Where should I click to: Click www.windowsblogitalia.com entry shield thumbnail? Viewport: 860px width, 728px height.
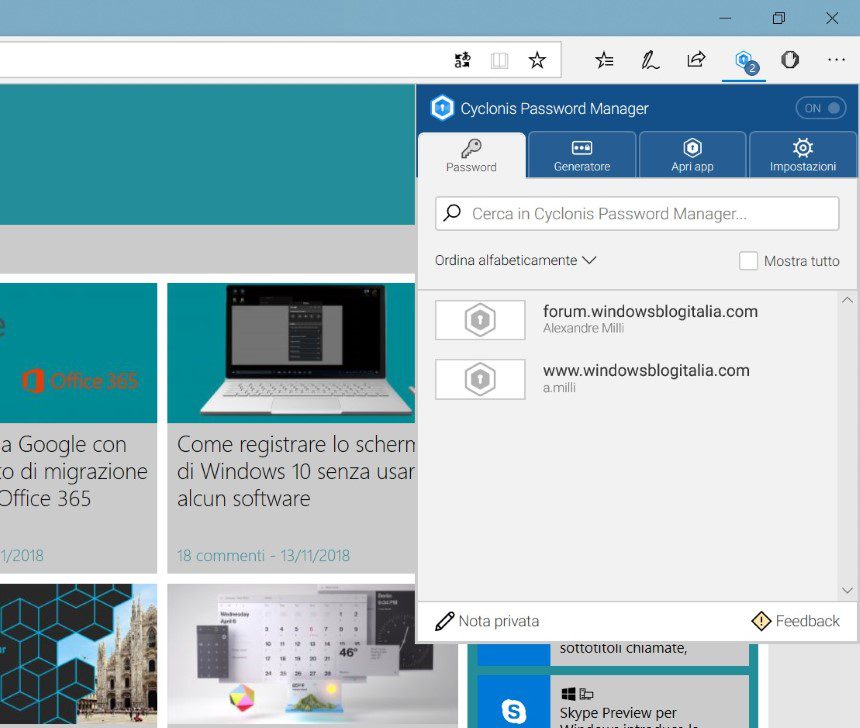pos(480,379)
